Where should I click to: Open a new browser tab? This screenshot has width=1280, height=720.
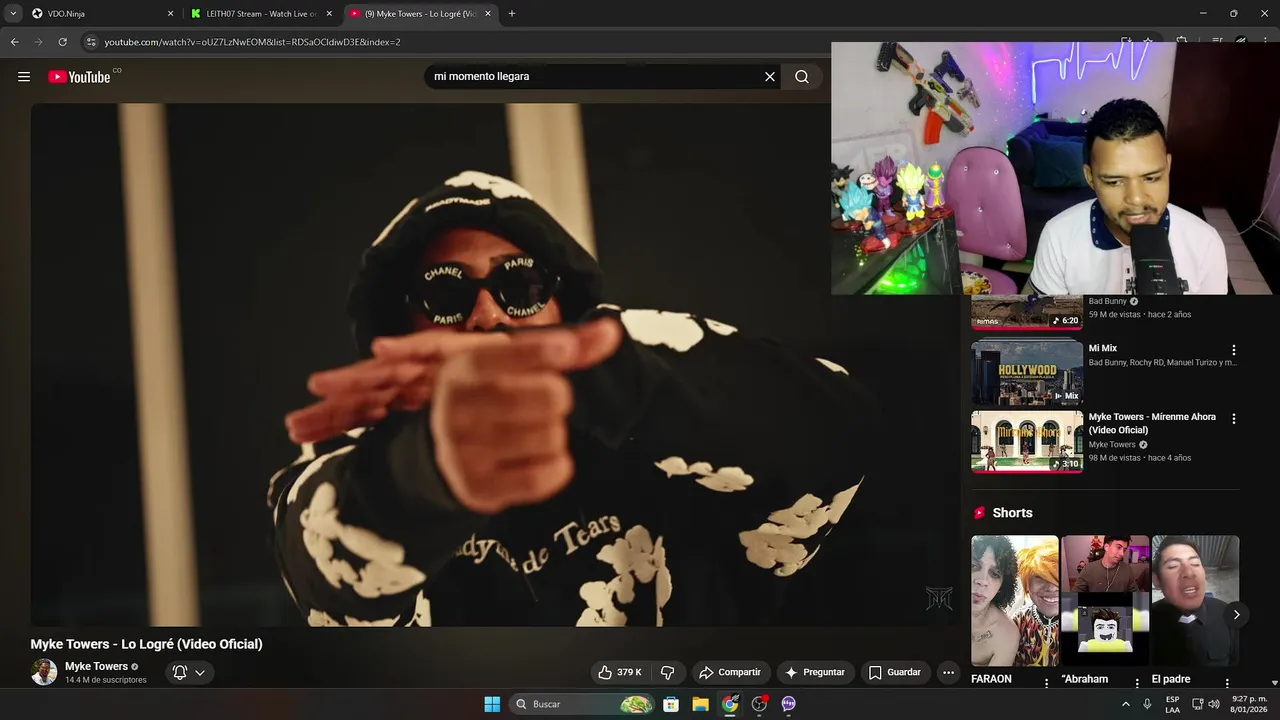tap(512, 14)
